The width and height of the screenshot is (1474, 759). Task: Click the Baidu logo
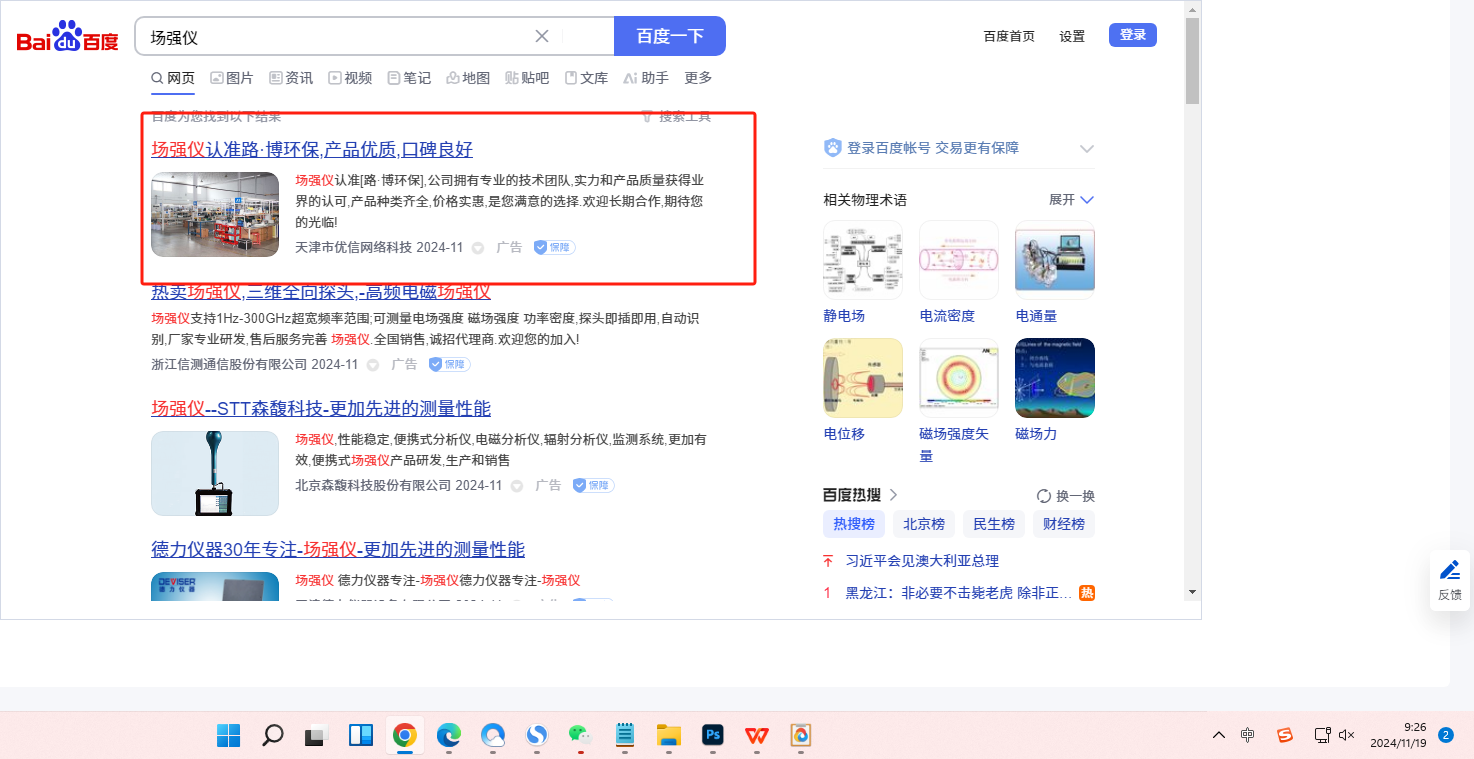tap(67, 37)
